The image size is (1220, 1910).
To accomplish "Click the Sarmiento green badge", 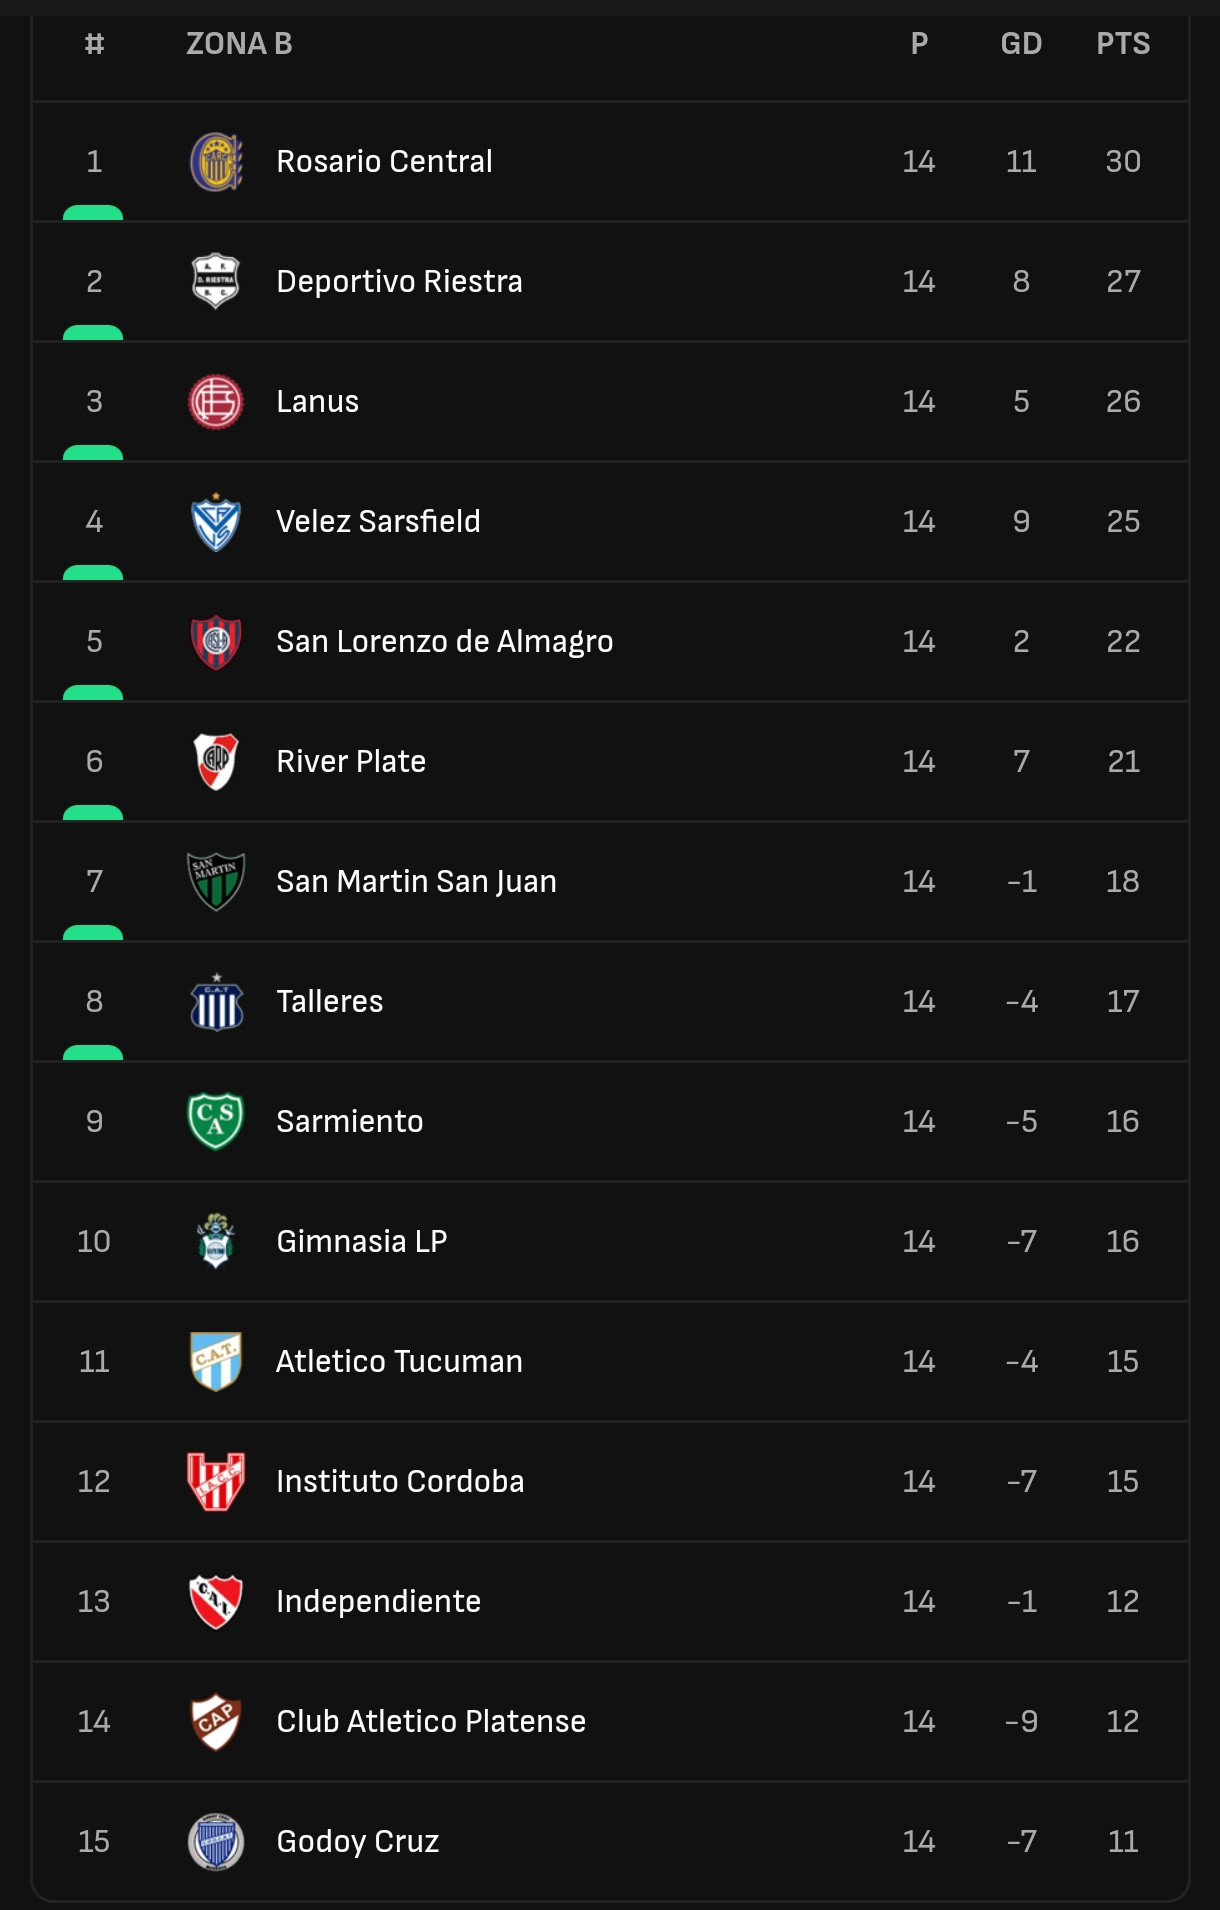I will 216,1122.
